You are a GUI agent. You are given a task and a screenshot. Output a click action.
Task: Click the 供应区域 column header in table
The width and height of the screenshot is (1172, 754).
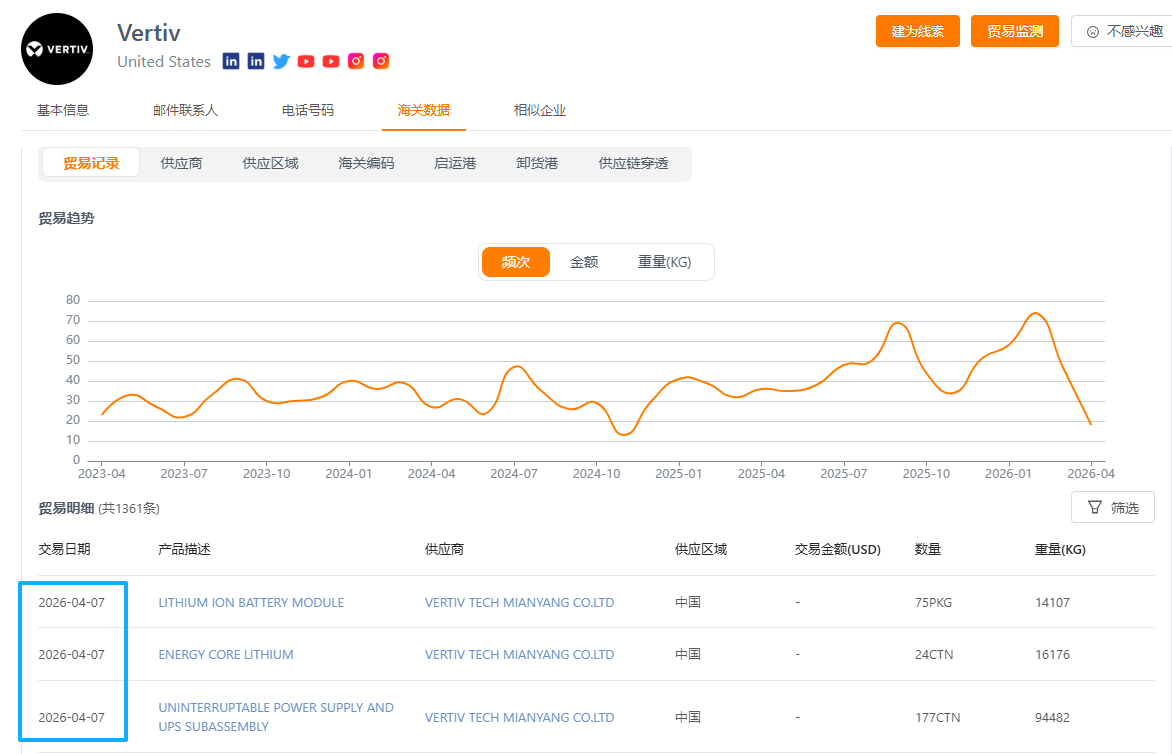[x=701, y=549]
